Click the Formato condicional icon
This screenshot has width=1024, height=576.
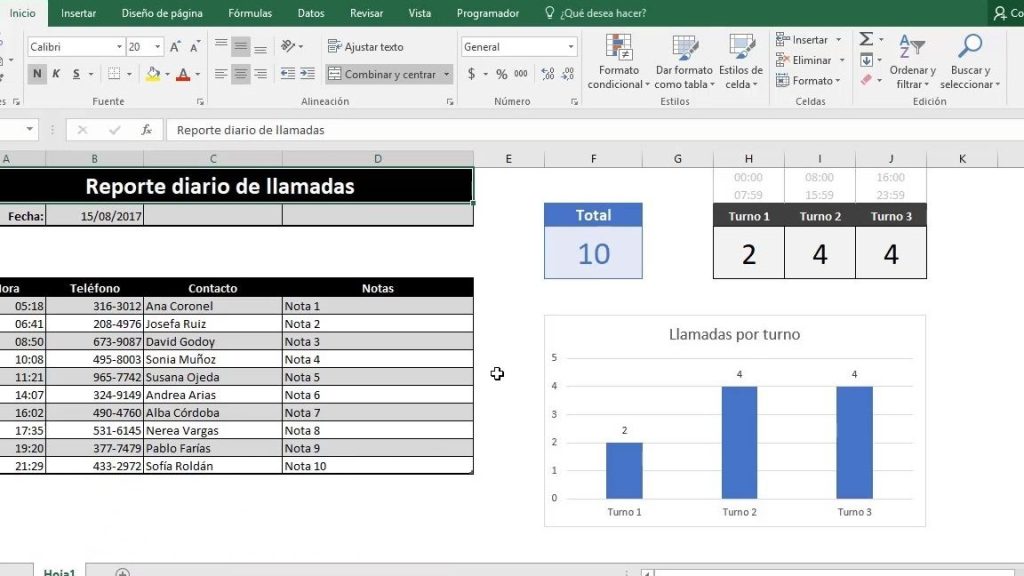coord(619,50)
